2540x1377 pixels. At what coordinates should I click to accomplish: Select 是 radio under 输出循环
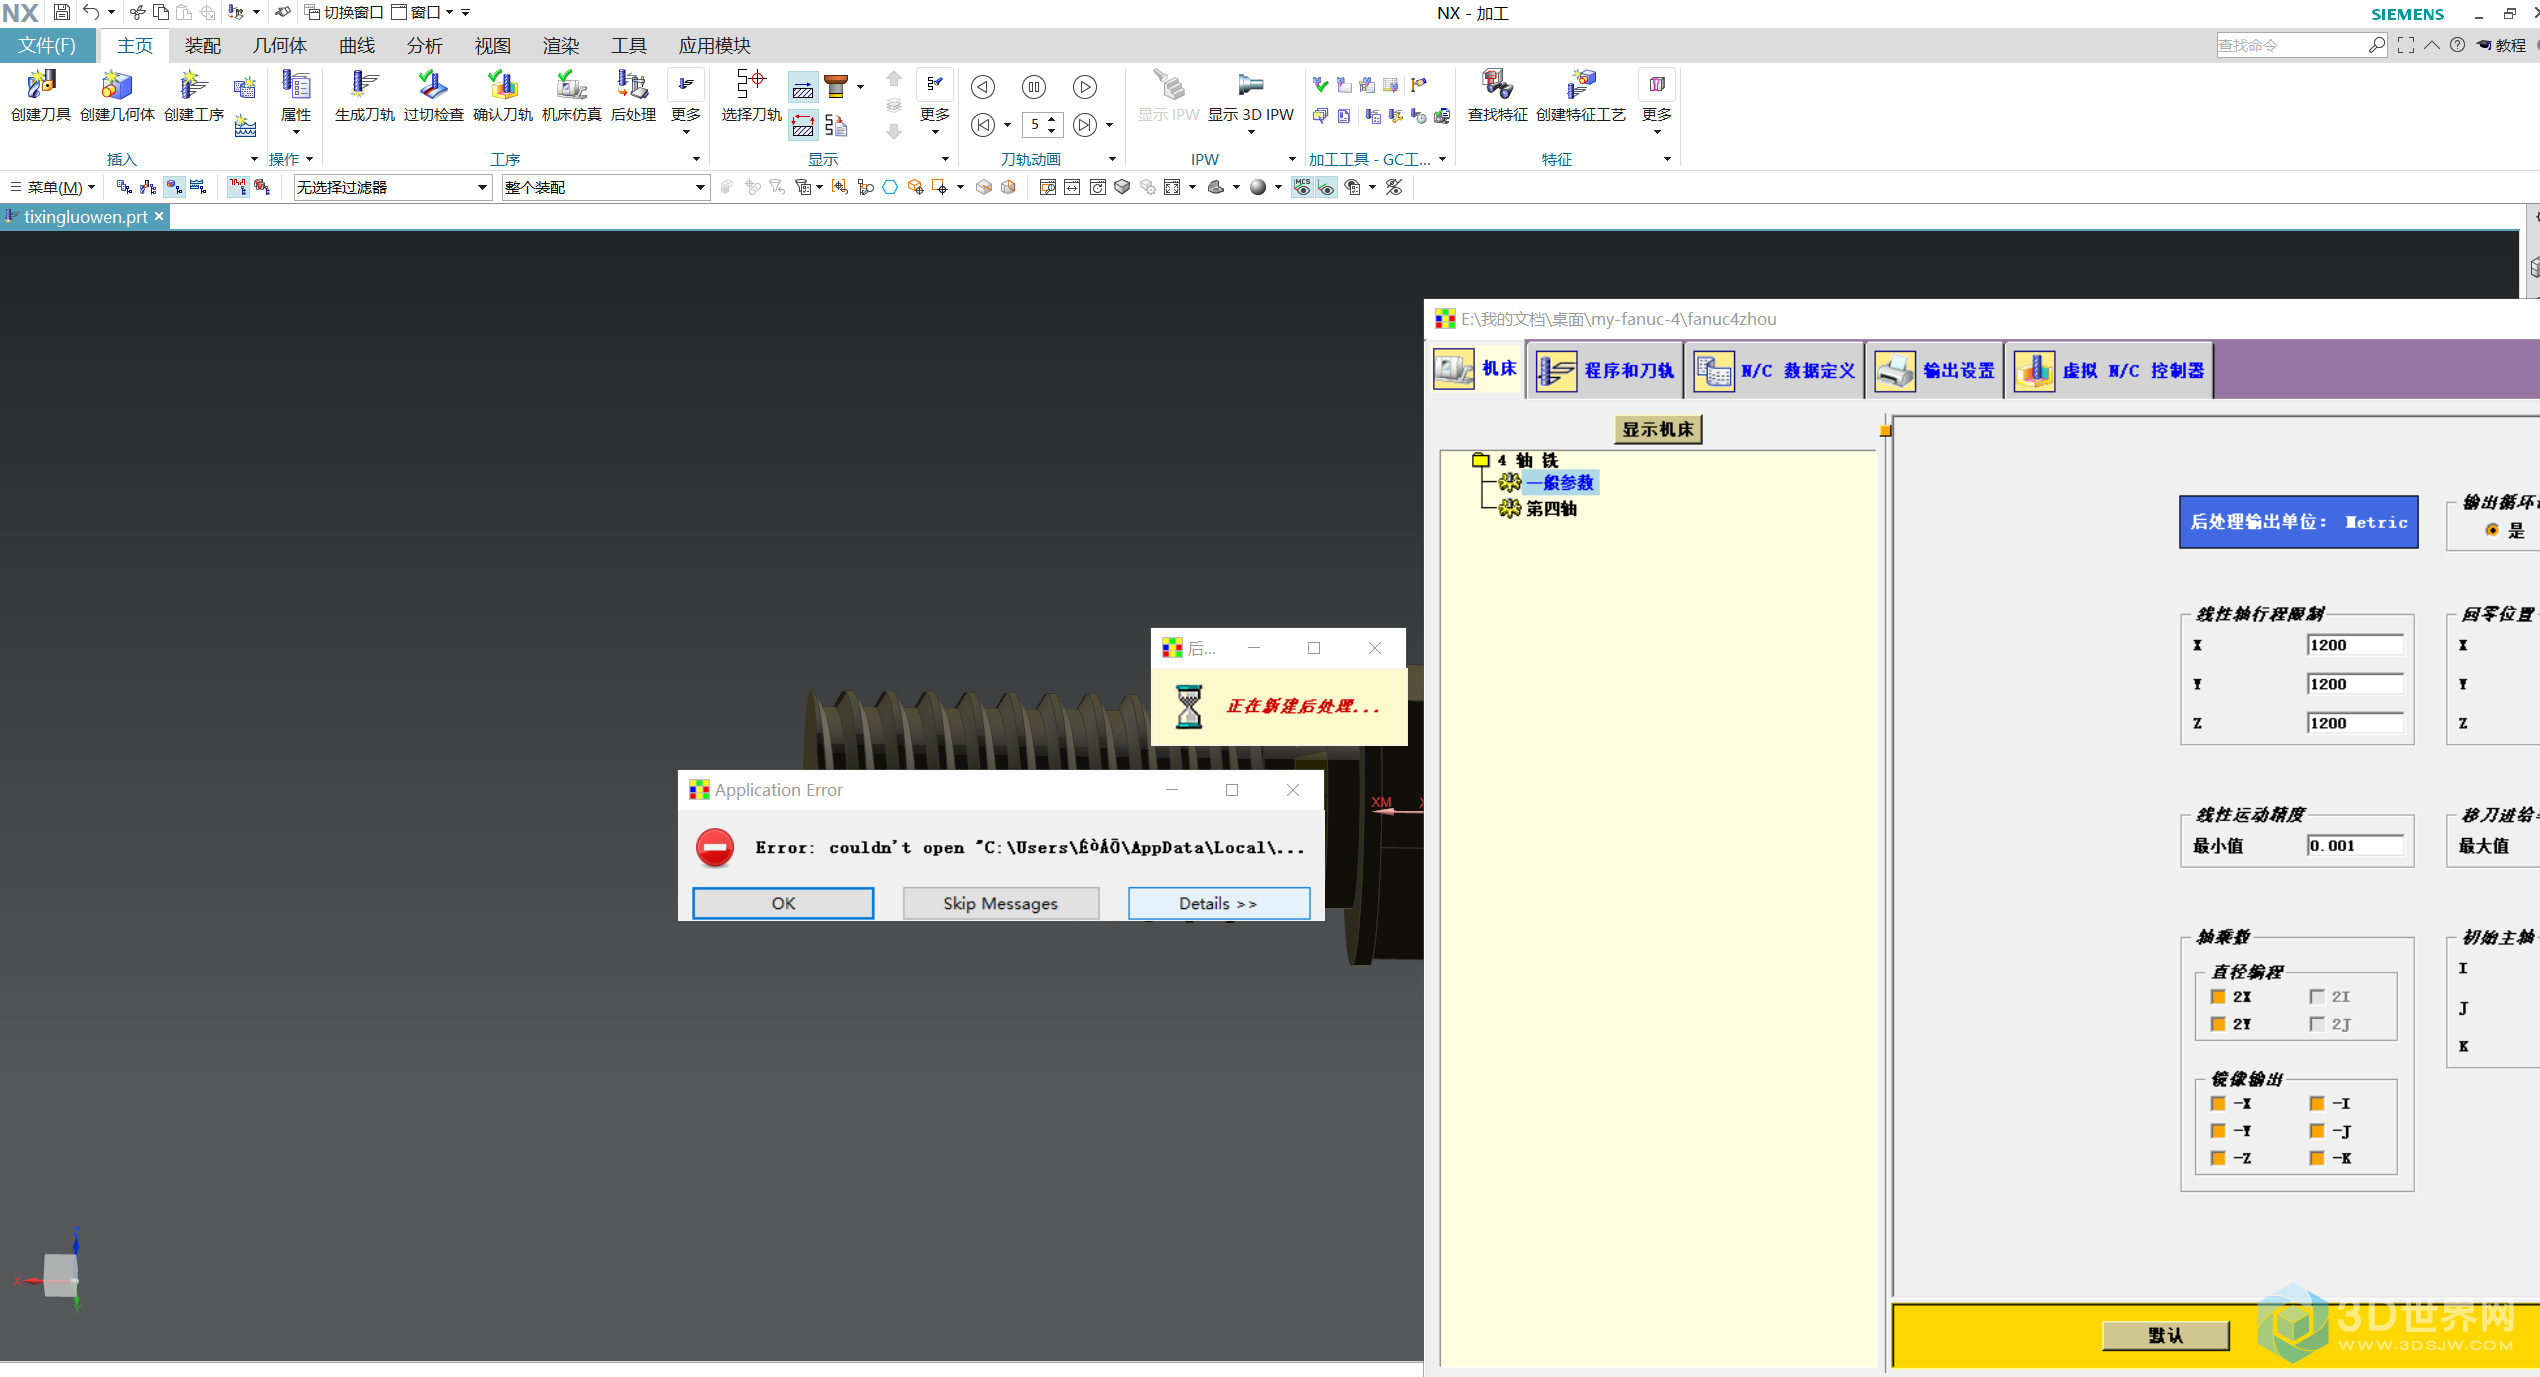(2492, 530)
